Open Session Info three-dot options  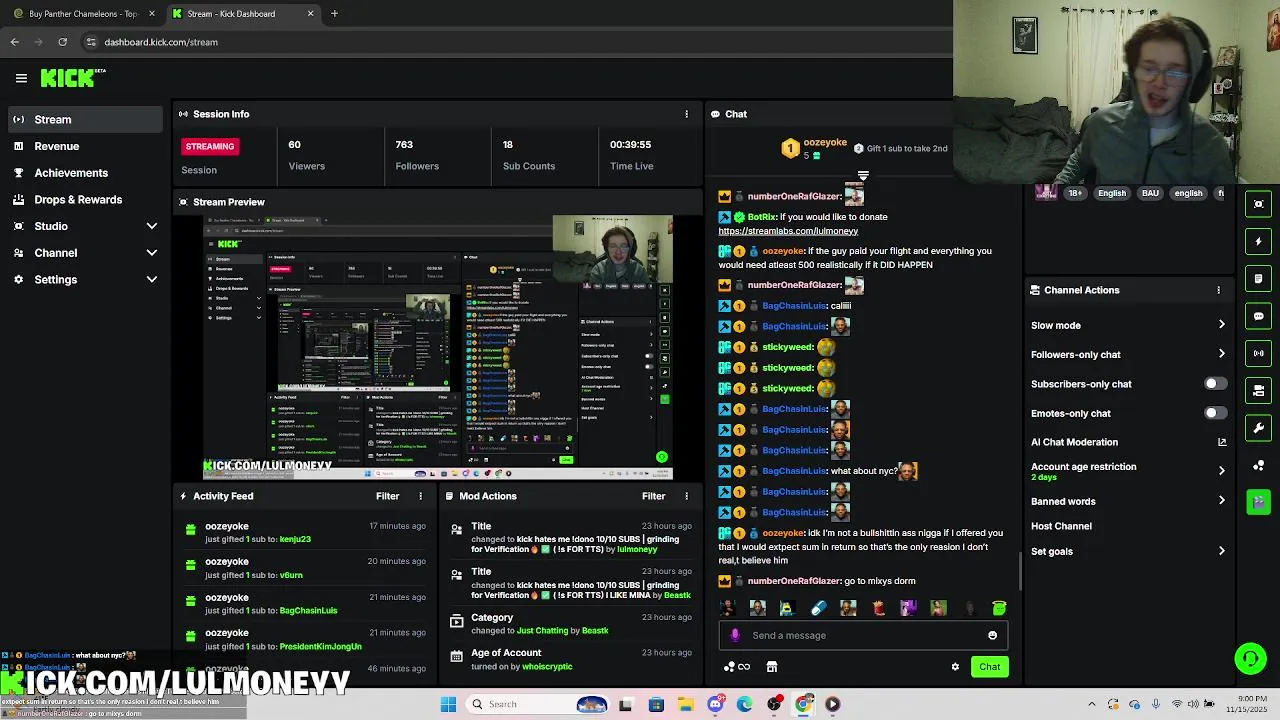686,114
